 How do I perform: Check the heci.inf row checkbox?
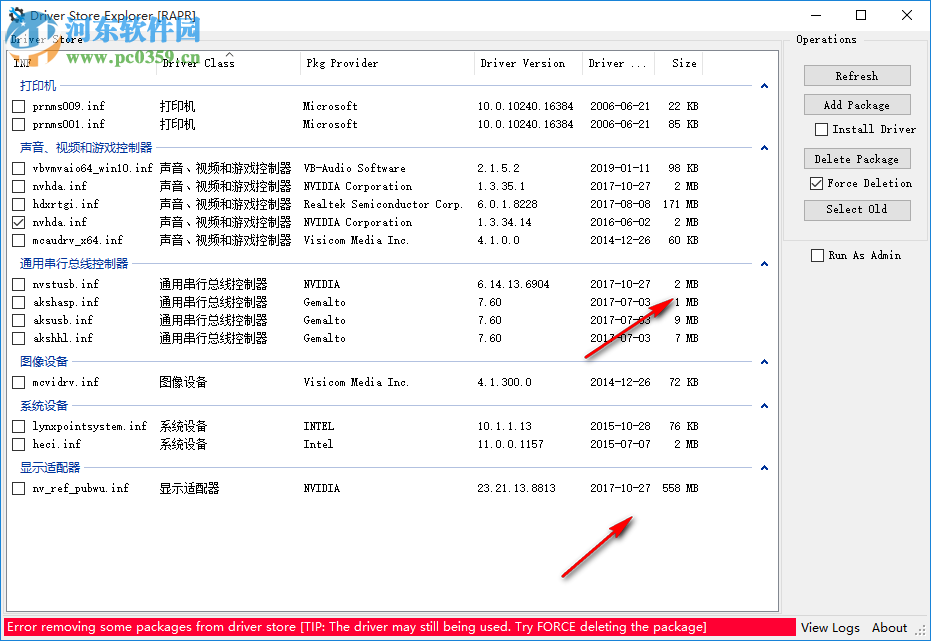pyautogui.click(x=18, y=444)
